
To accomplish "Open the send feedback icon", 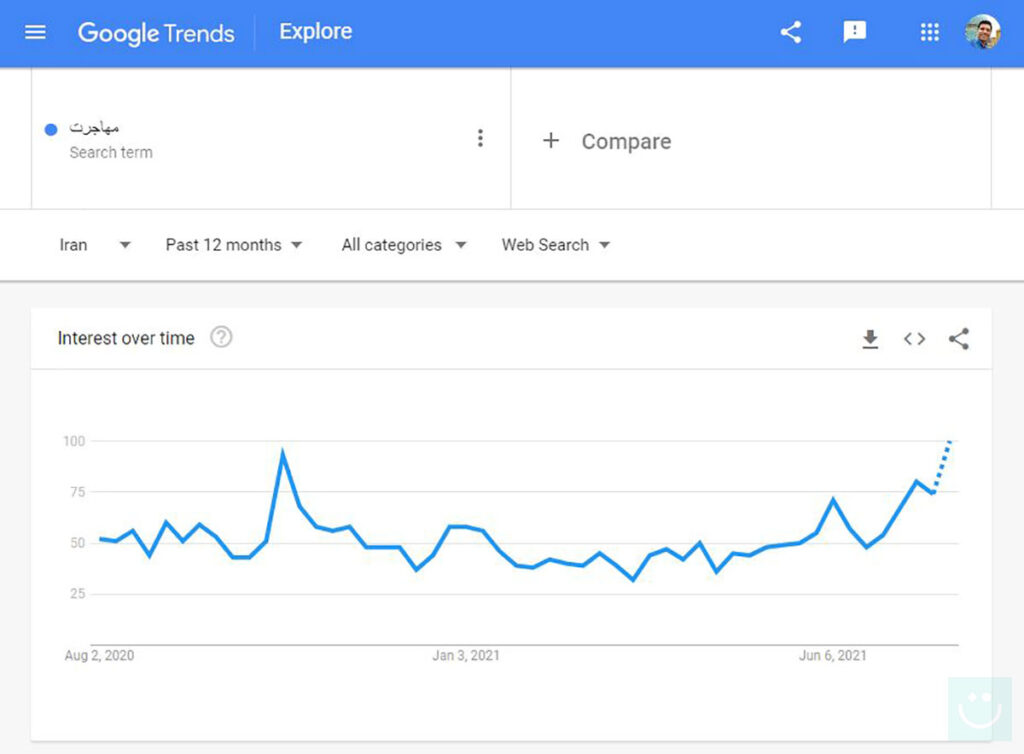I will (855, 32).
